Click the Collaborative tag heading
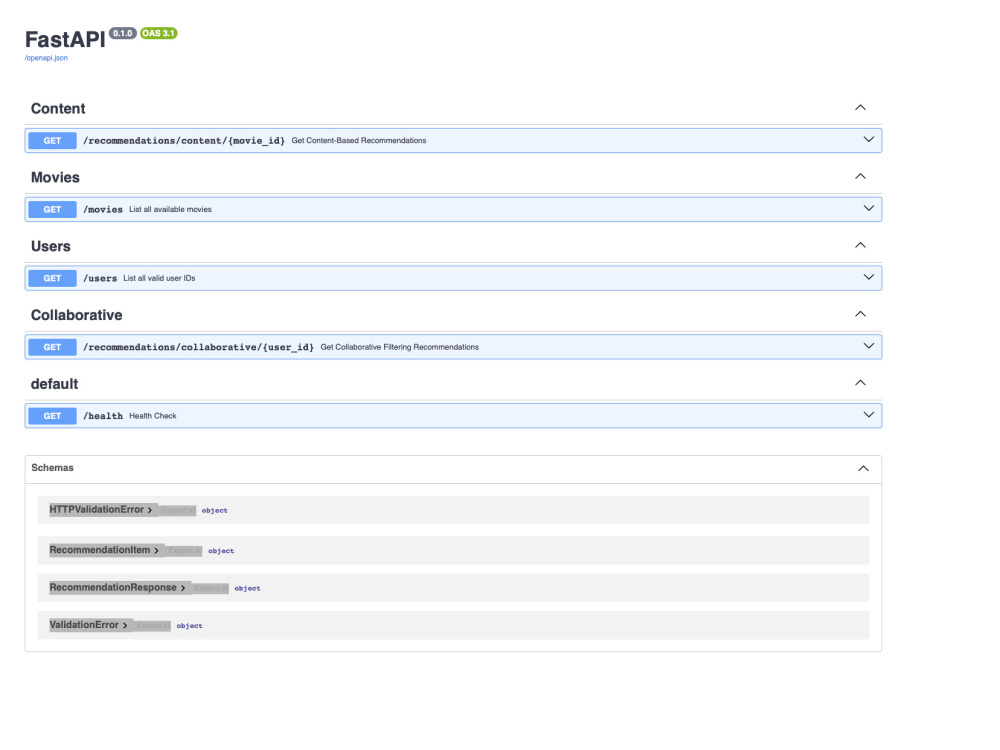 point(77,315)
